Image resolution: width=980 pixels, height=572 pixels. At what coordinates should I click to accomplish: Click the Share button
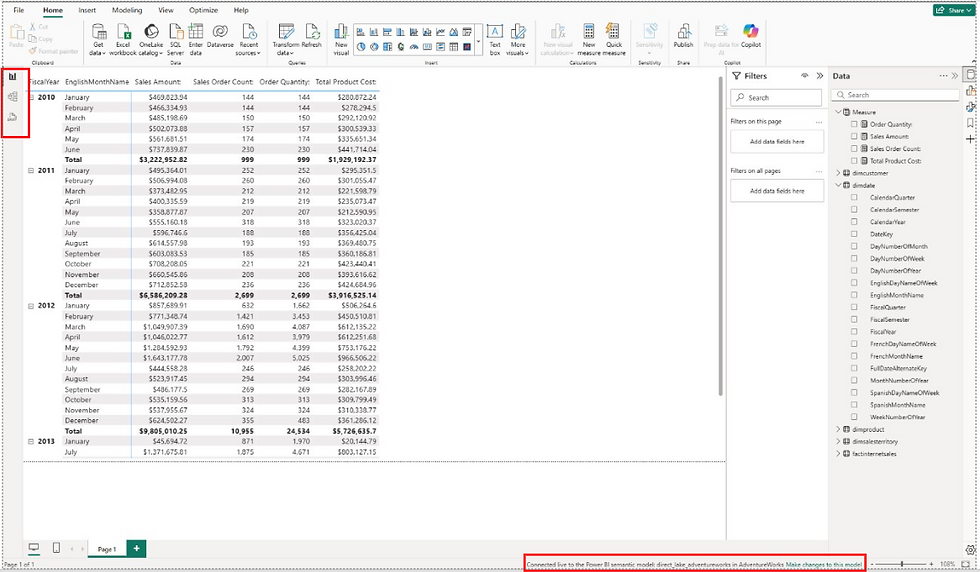[954, 10]
